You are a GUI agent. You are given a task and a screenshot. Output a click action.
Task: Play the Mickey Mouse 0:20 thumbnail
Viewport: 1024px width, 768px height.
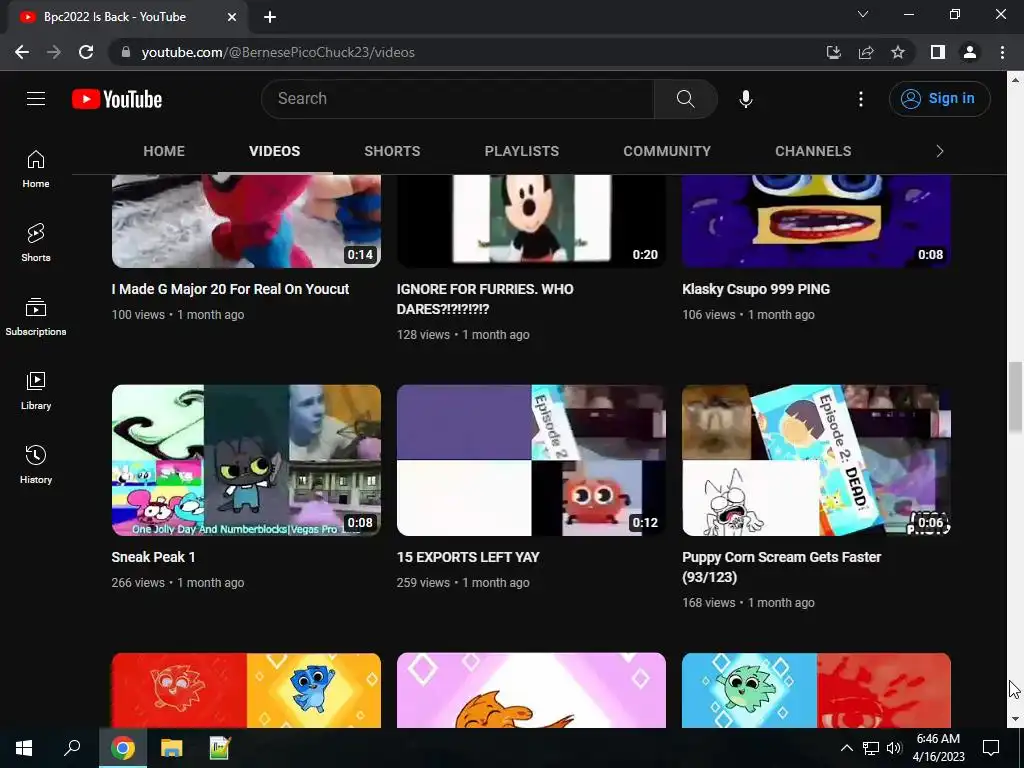pos(531,221)
